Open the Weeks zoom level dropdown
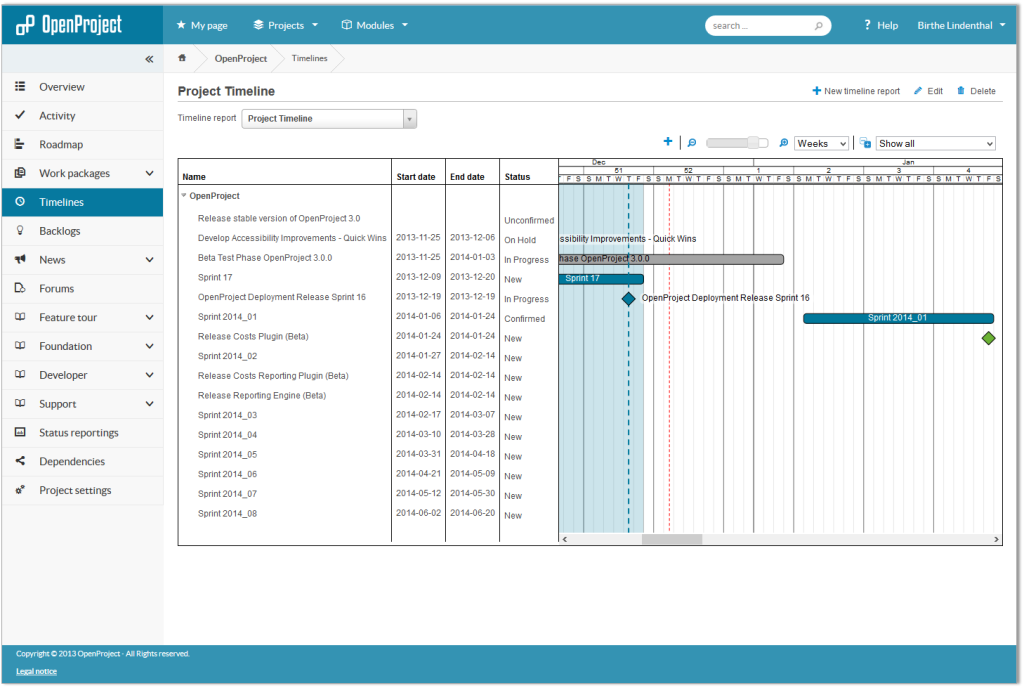This screenshot has width=1024, height=688. tap(822, 144)
